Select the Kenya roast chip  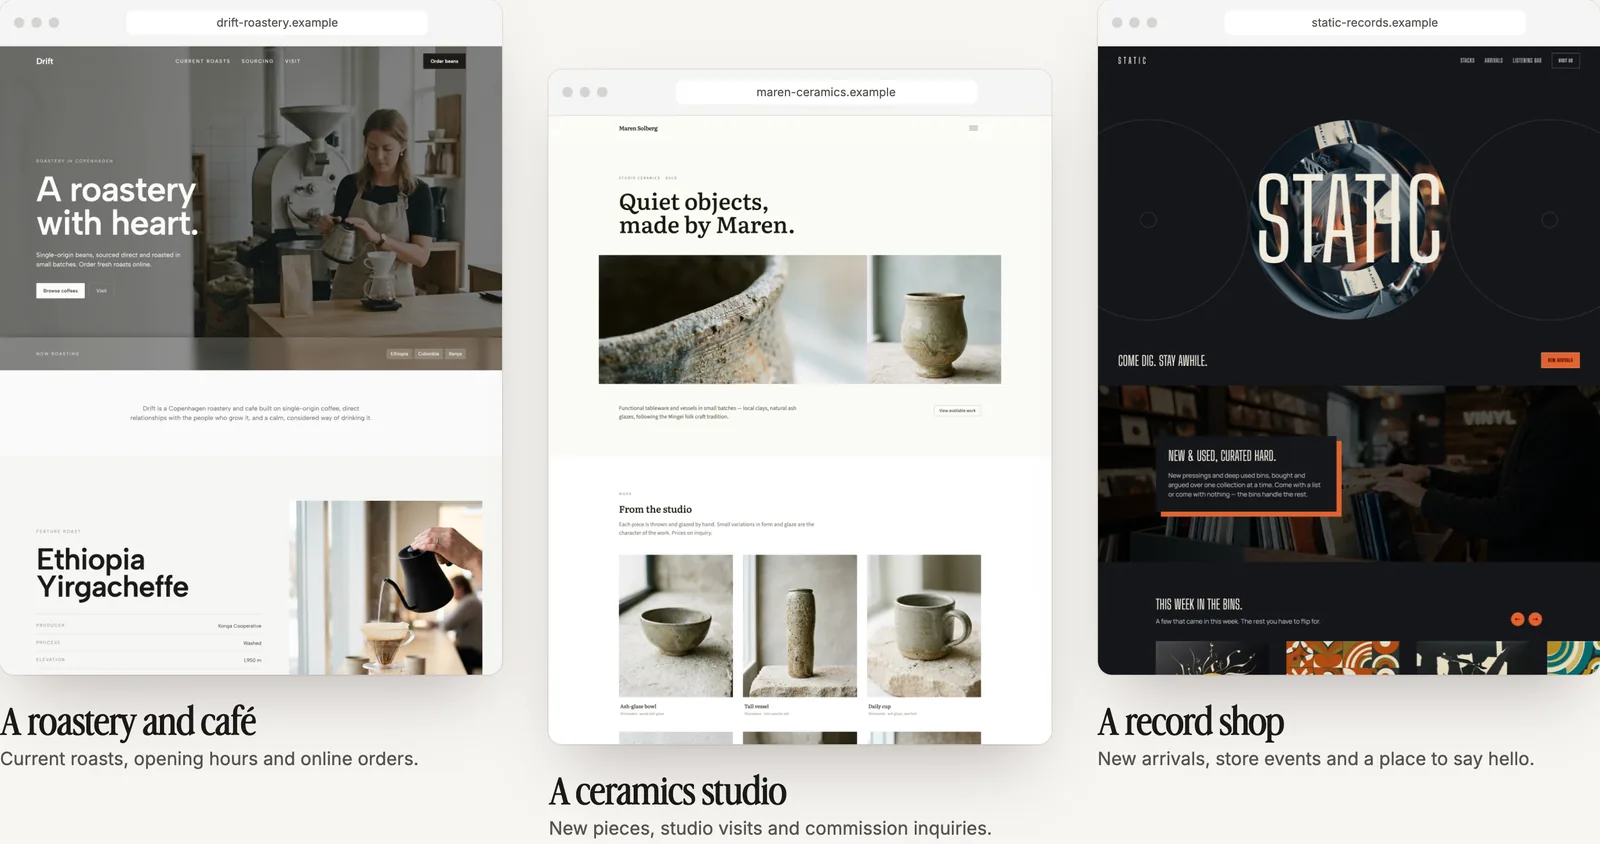(455, 354)
